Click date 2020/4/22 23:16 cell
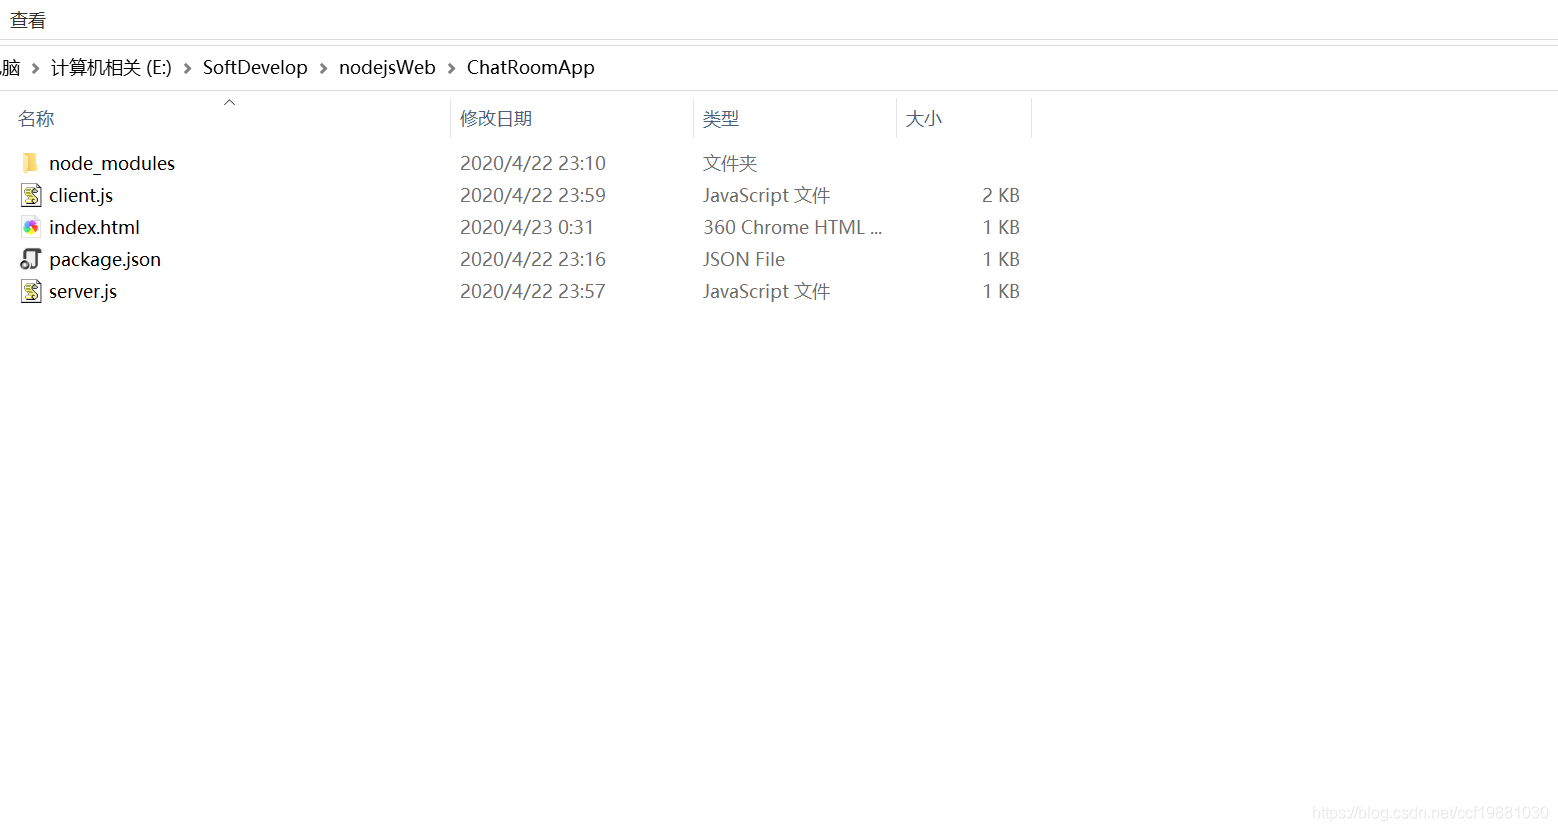1558x831 pixels. pos(533,259)
